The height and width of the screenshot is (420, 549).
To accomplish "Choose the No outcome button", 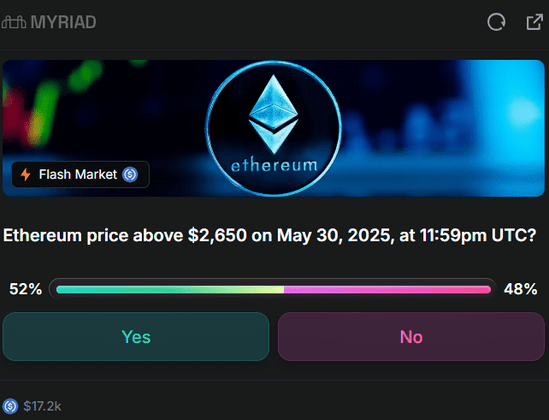I will (411, 337).
